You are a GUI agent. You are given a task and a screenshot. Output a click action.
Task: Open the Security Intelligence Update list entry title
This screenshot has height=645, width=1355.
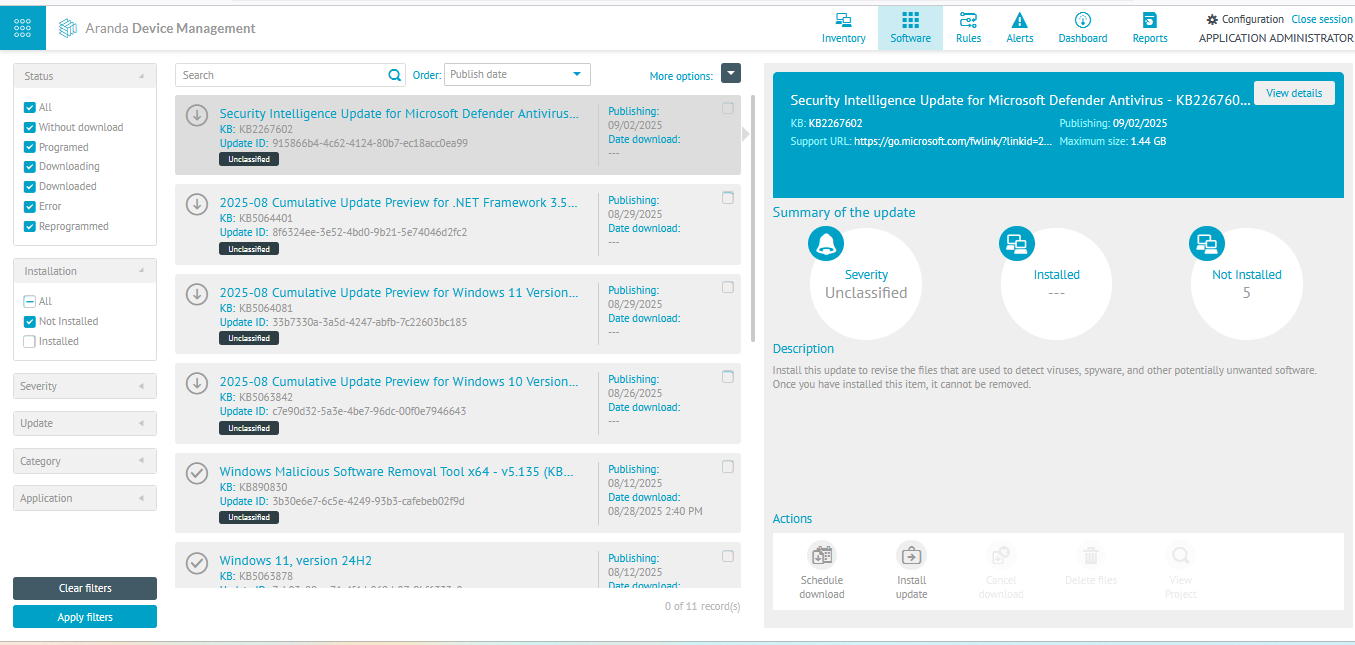coord(399,113)
